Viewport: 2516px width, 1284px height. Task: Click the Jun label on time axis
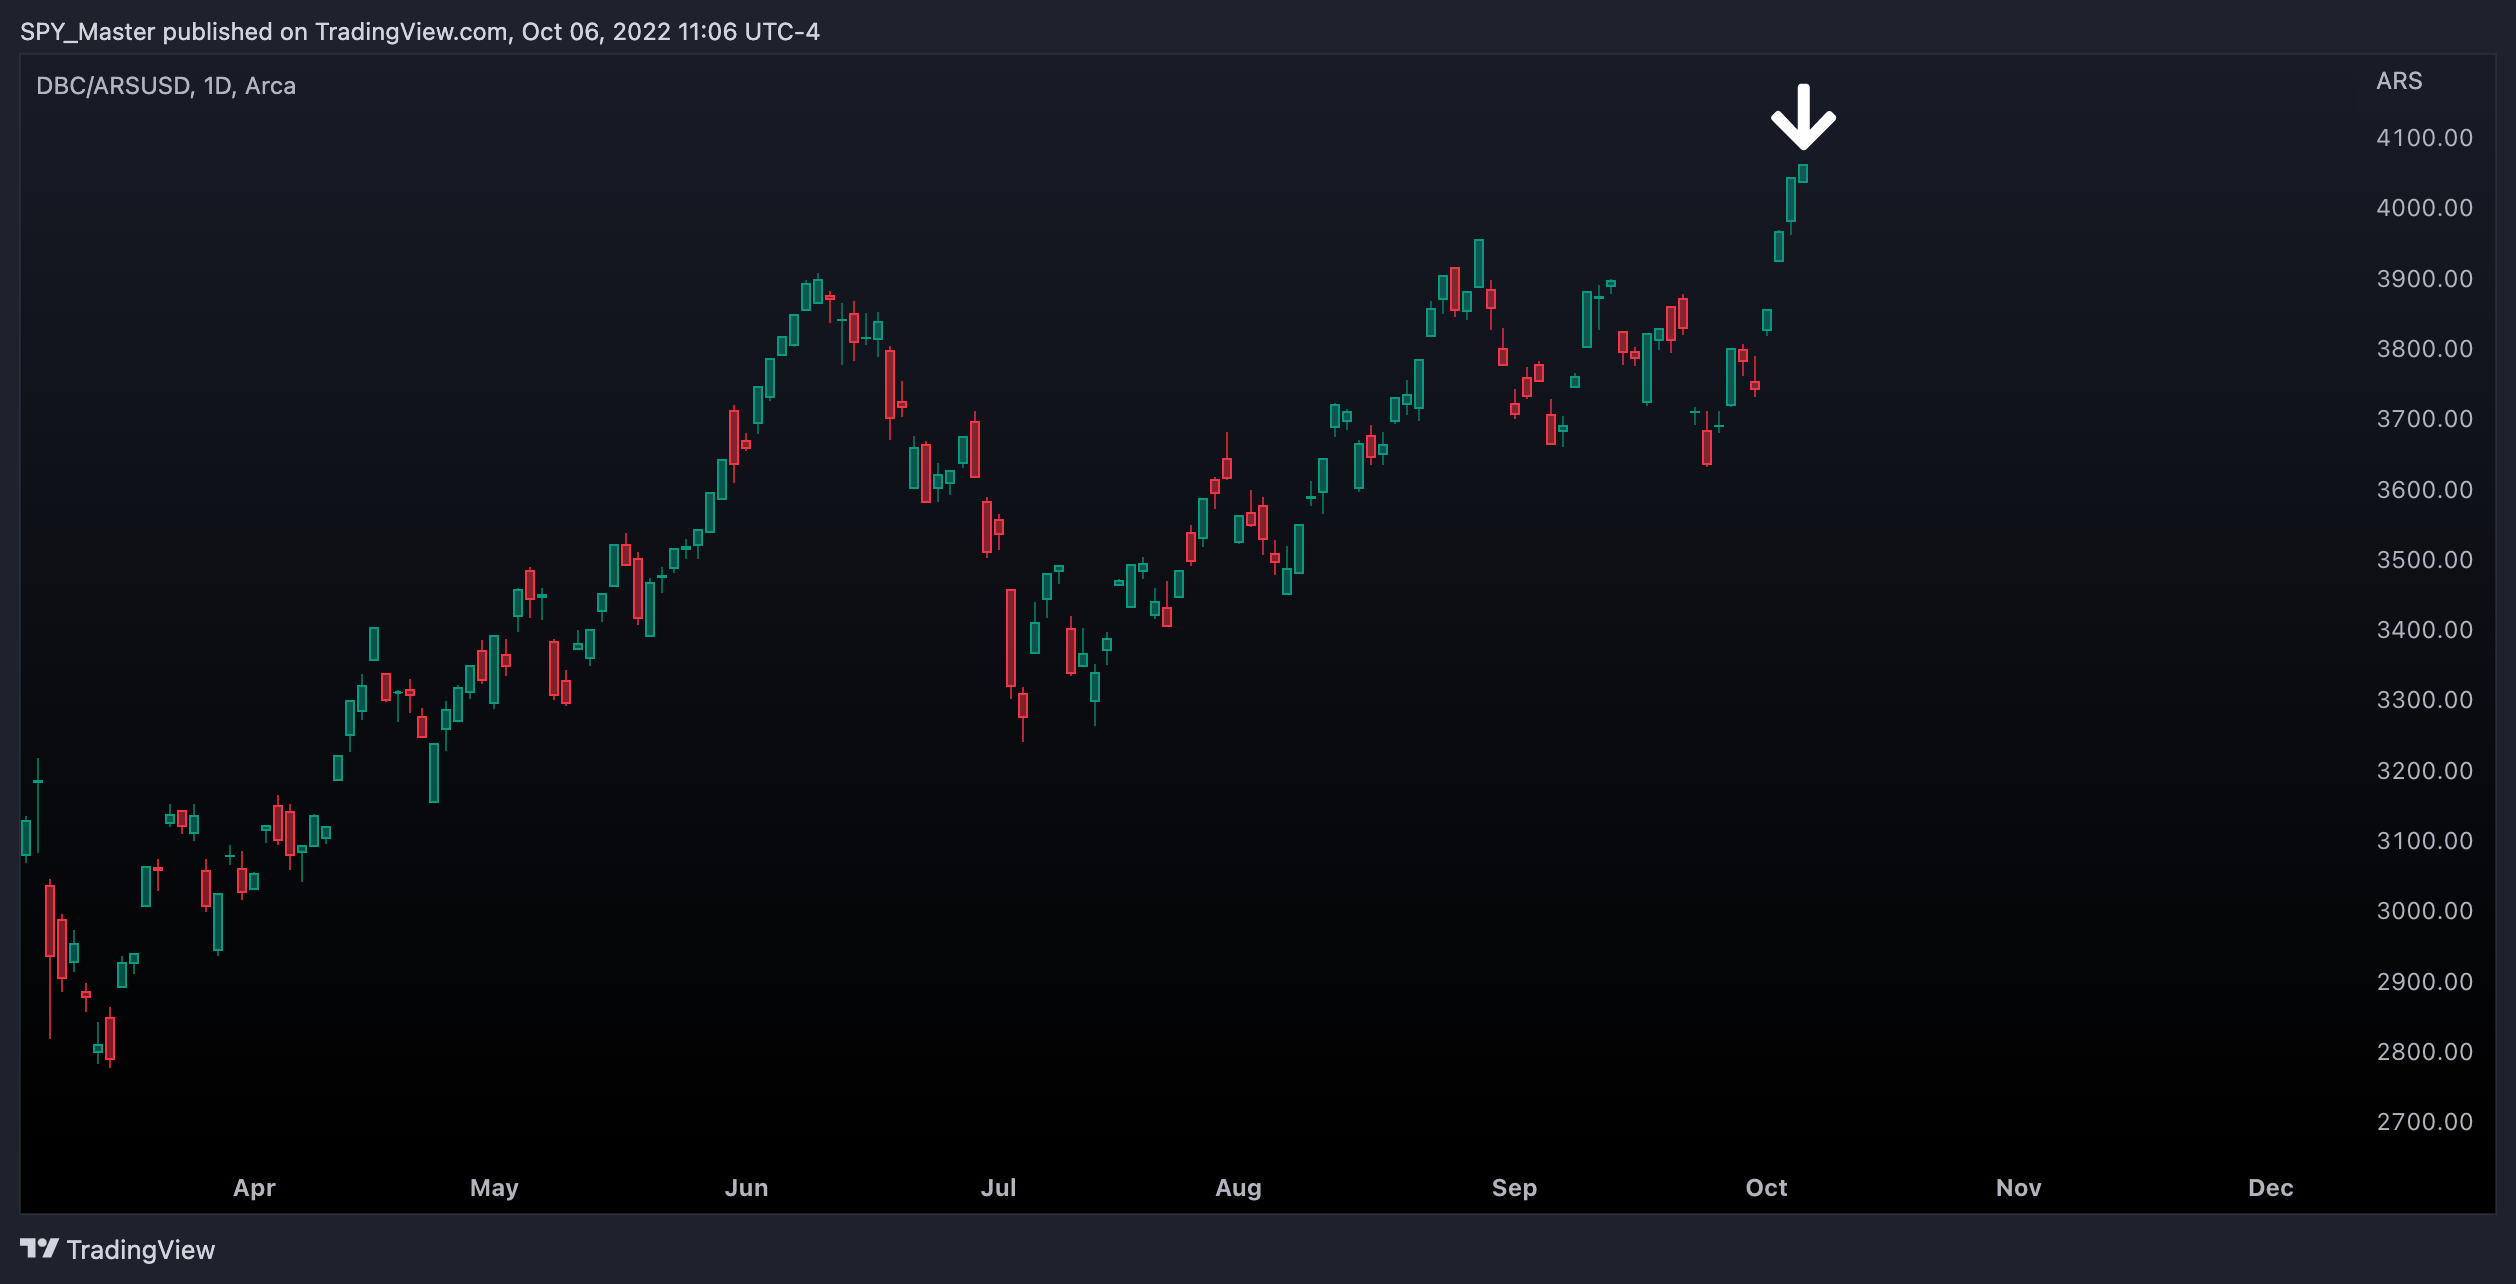[746, 1188]
